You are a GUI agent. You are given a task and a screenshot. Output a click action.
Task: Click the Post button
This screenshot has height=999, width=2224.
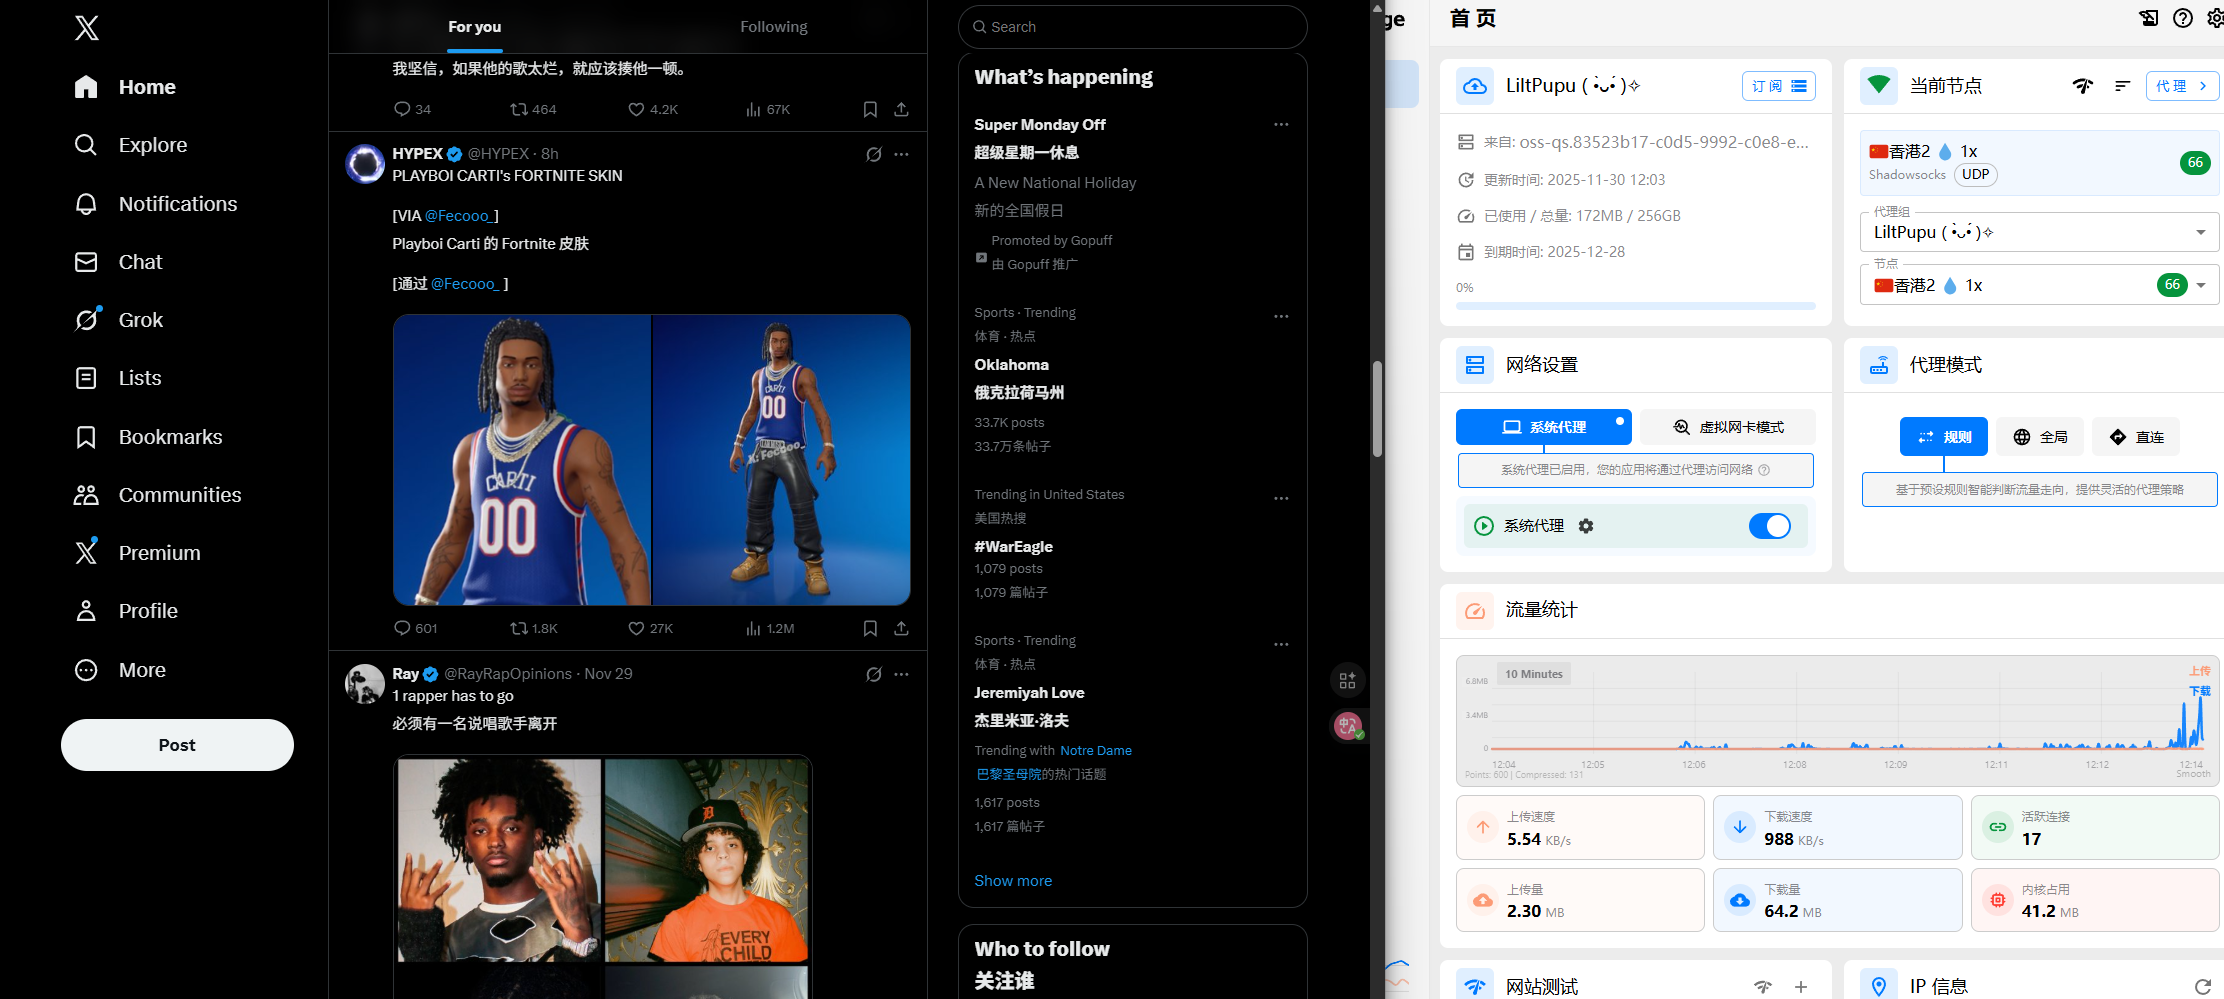[x=177, y=745]
